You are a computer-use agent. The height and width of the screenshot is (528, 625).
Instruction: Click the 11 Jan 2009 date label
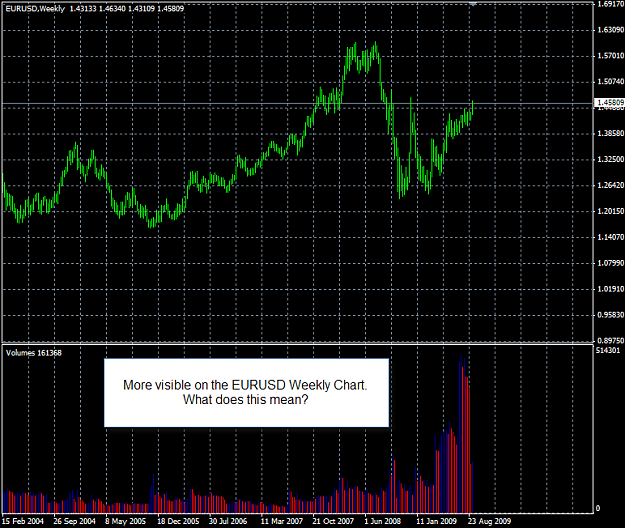coord(436,521)
